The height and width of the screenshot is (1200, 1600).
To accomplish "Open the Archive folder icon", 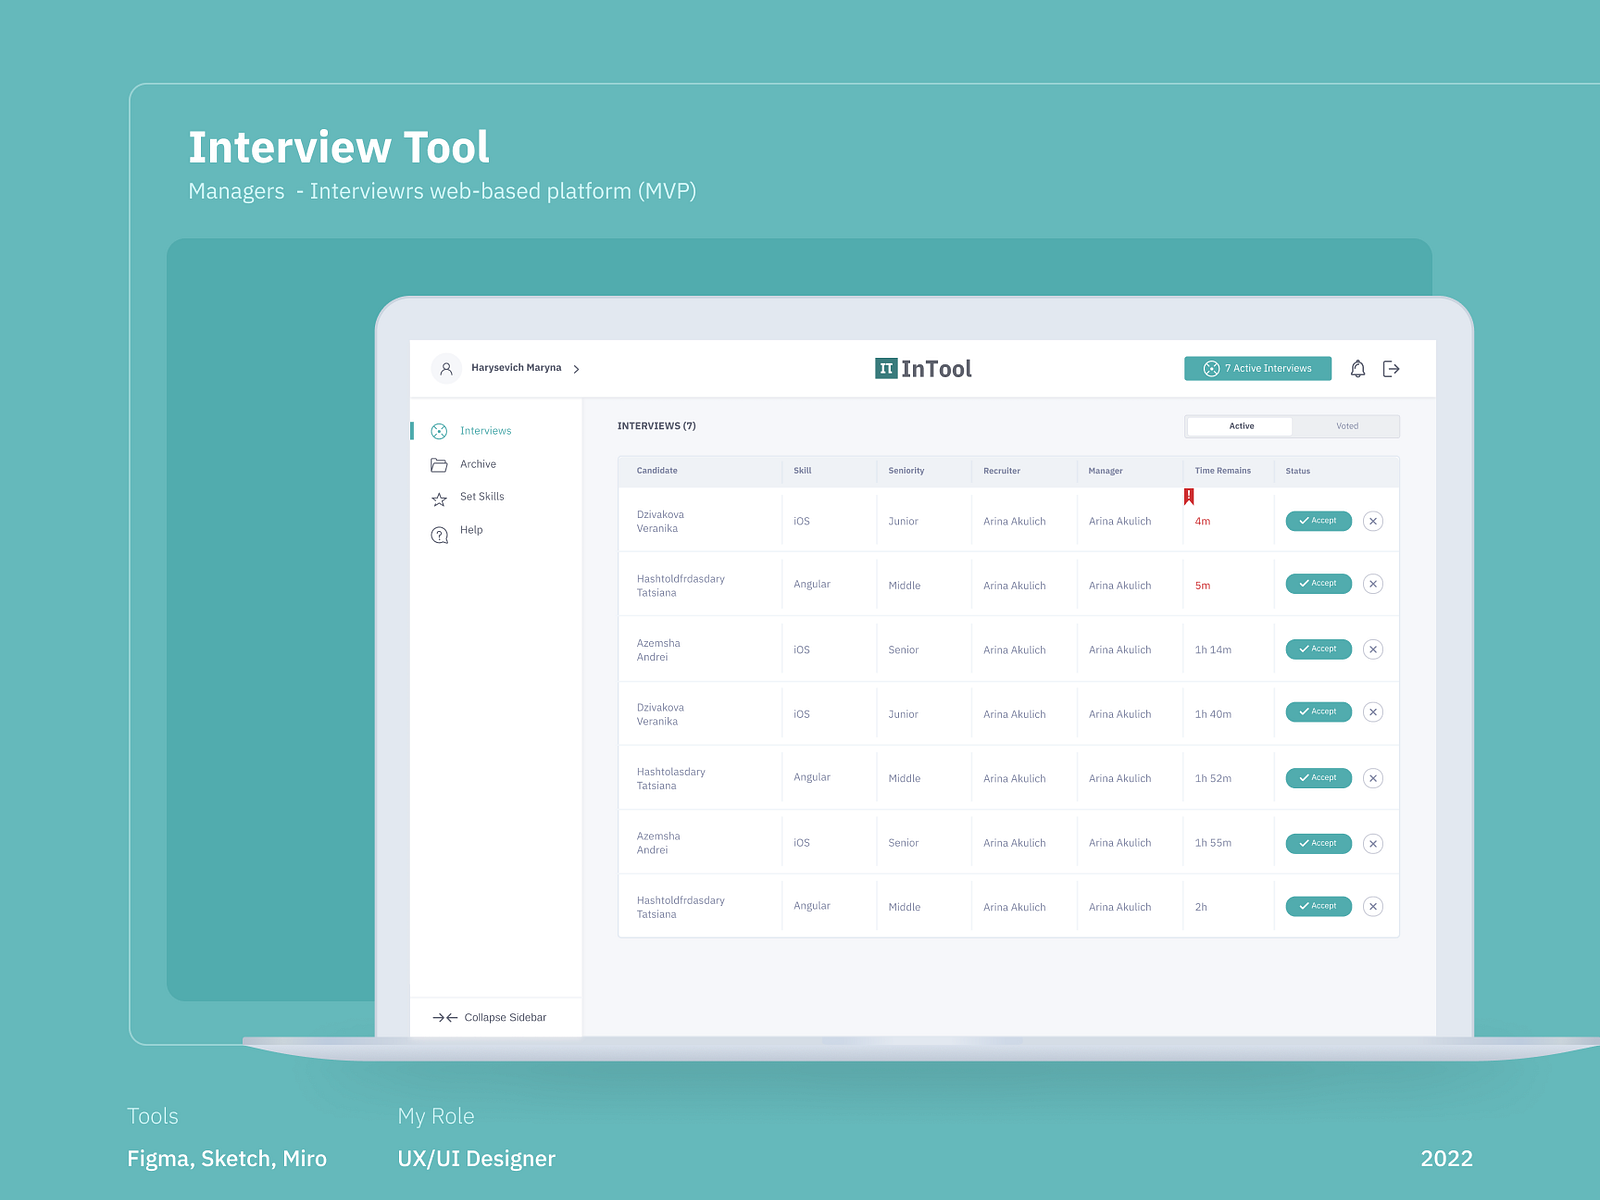I will pyautogui.click(x=439, y=464).
